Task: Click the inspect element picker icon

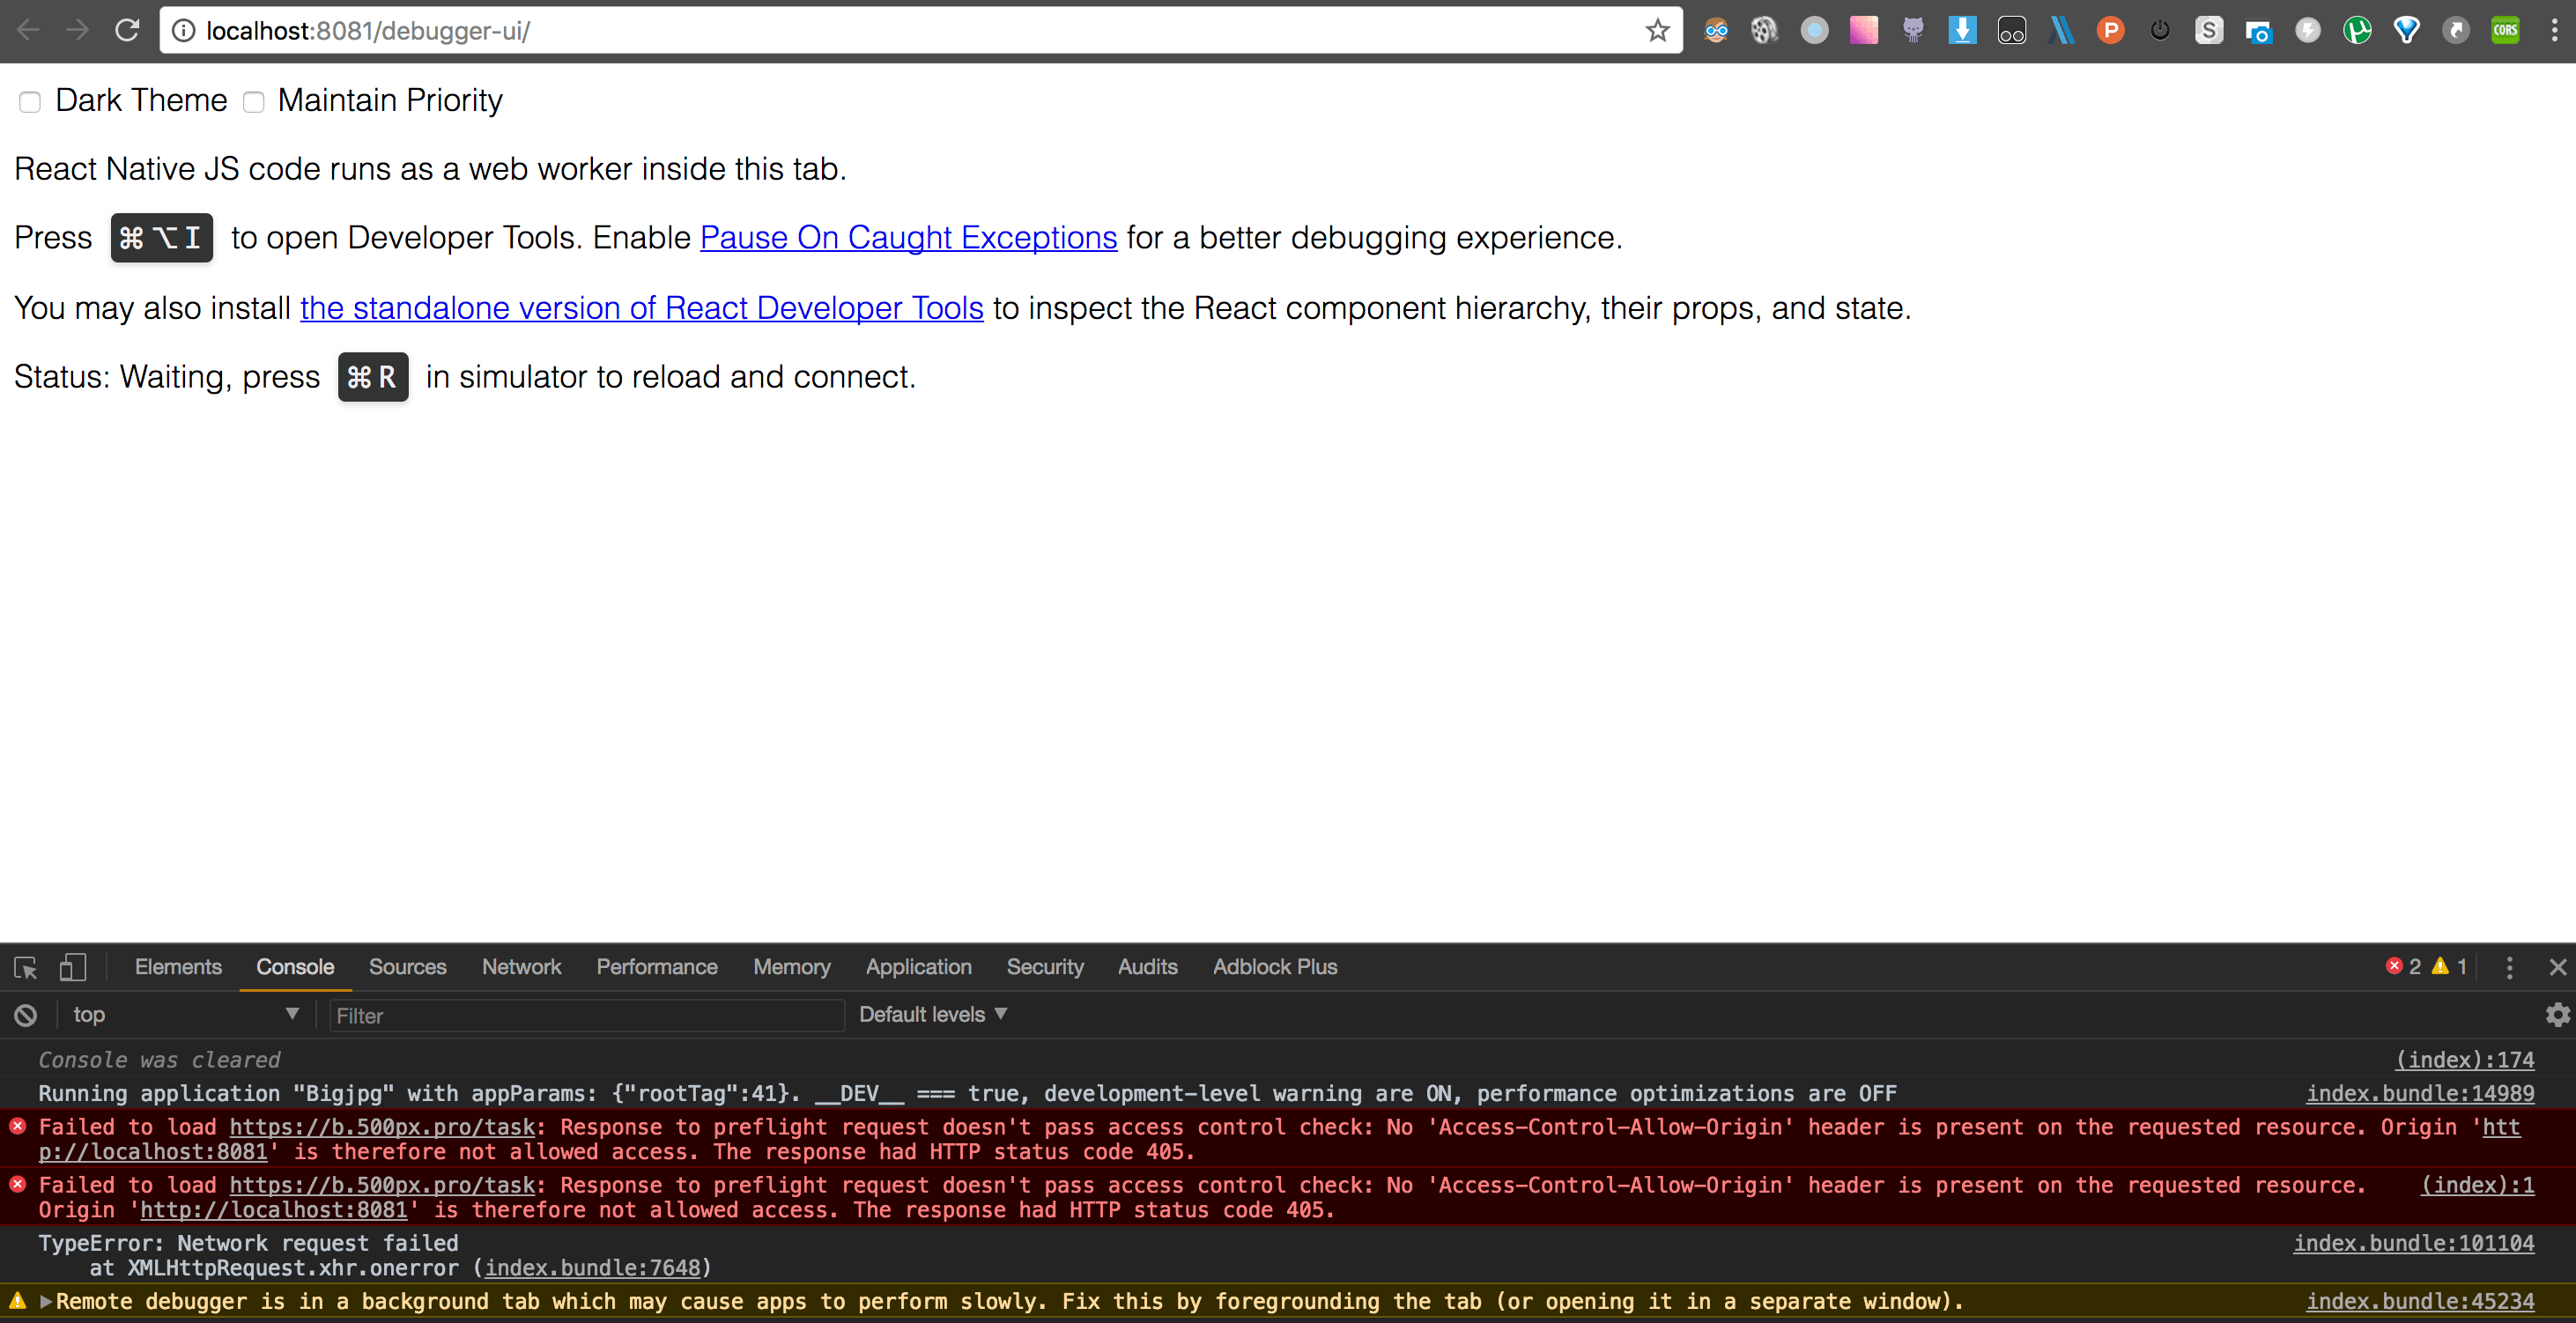Action: (x=26, y=967)
